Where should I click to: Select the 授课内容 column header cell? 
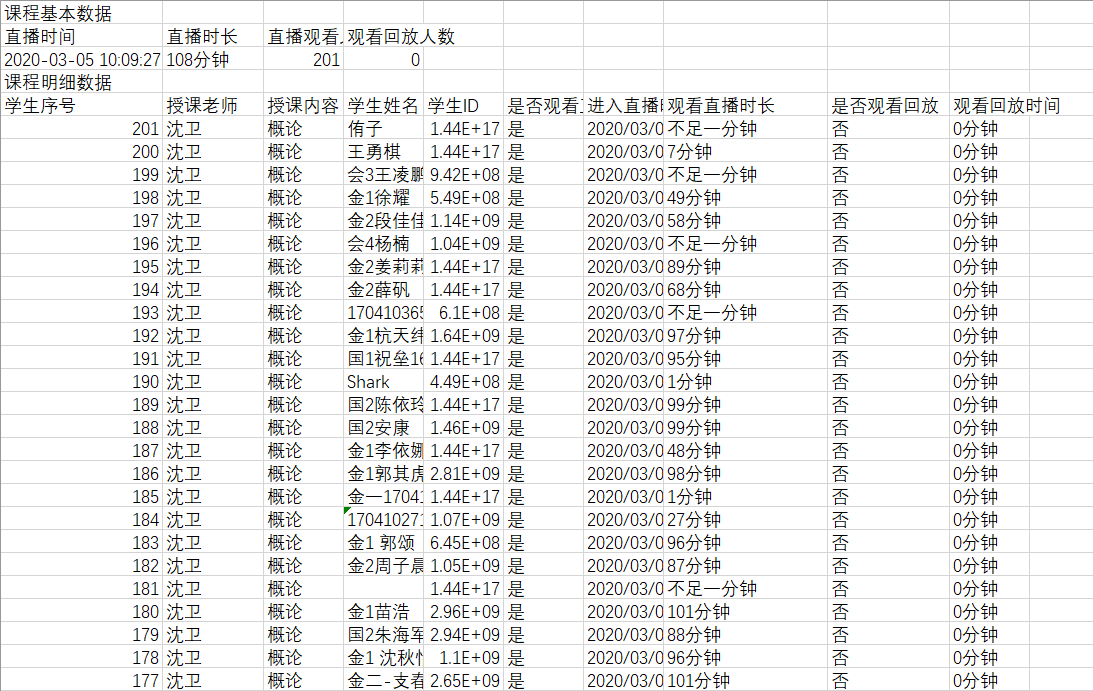(x=303, y=106)
